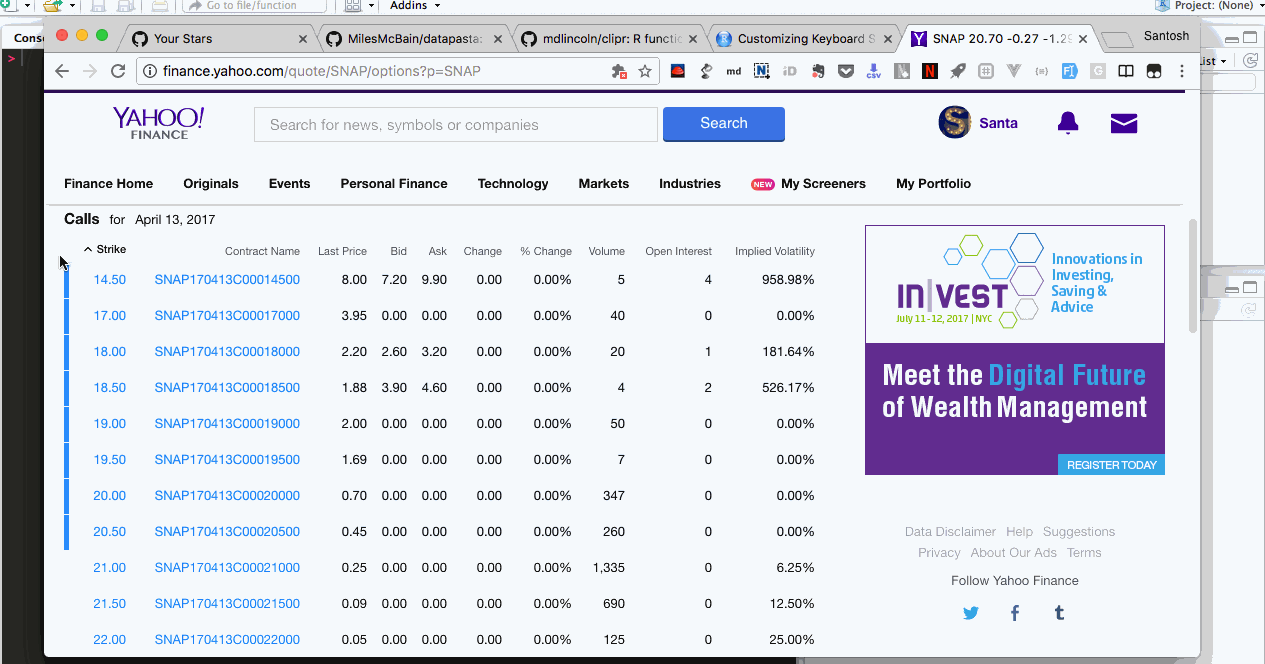The width and height of the screenshot is (1265, 664).
Task: Close the MilesMcBain/datapasta tab
Action: coord(497,39)
